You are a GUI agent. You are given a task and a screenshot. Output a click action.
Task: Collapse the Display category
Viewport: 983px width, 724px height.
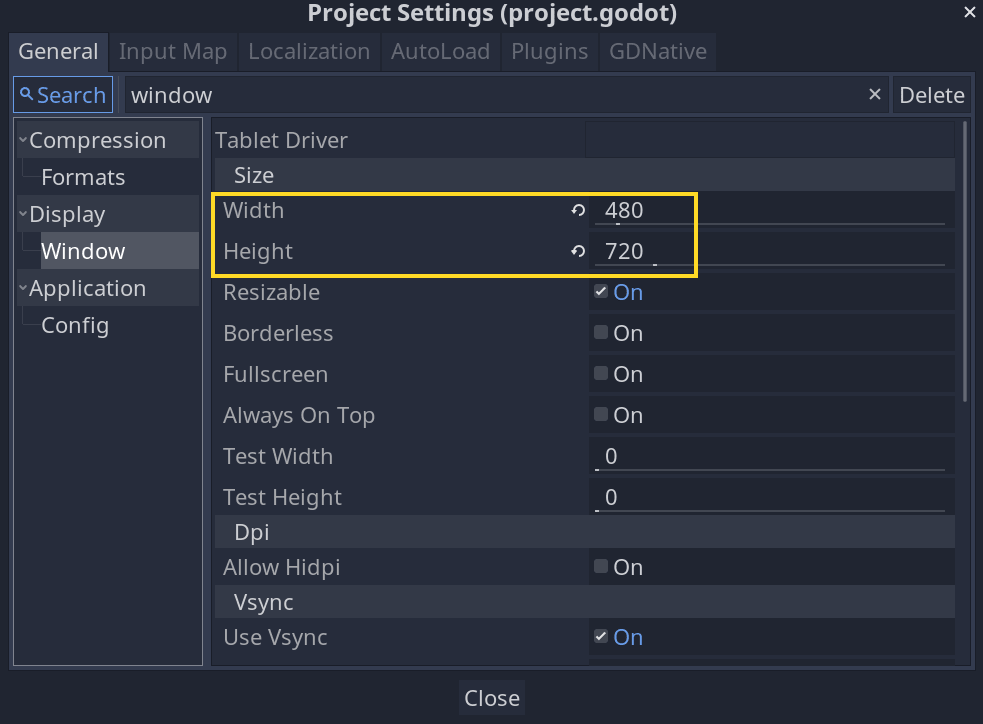[x=24, y=213]
